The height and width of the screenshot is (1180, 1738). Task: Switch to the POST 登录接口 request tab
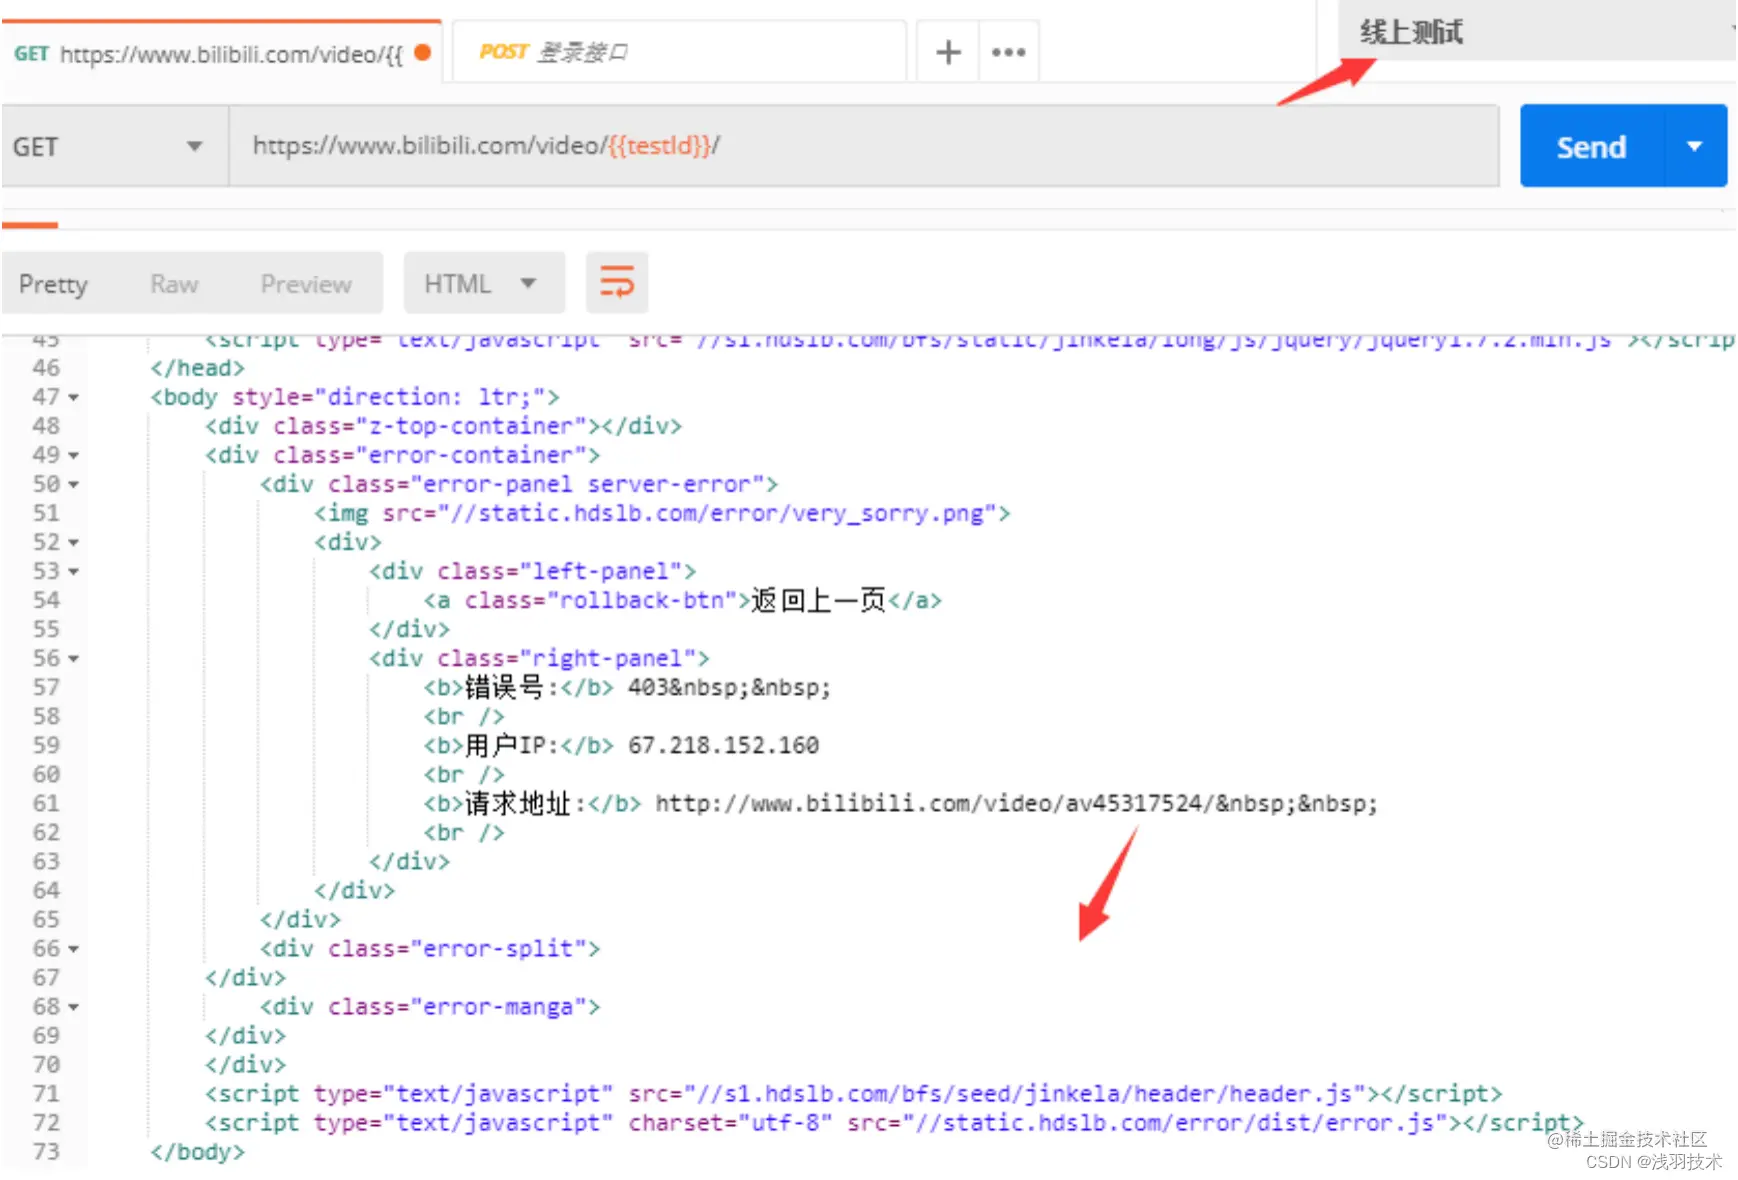tap(680, 52)
